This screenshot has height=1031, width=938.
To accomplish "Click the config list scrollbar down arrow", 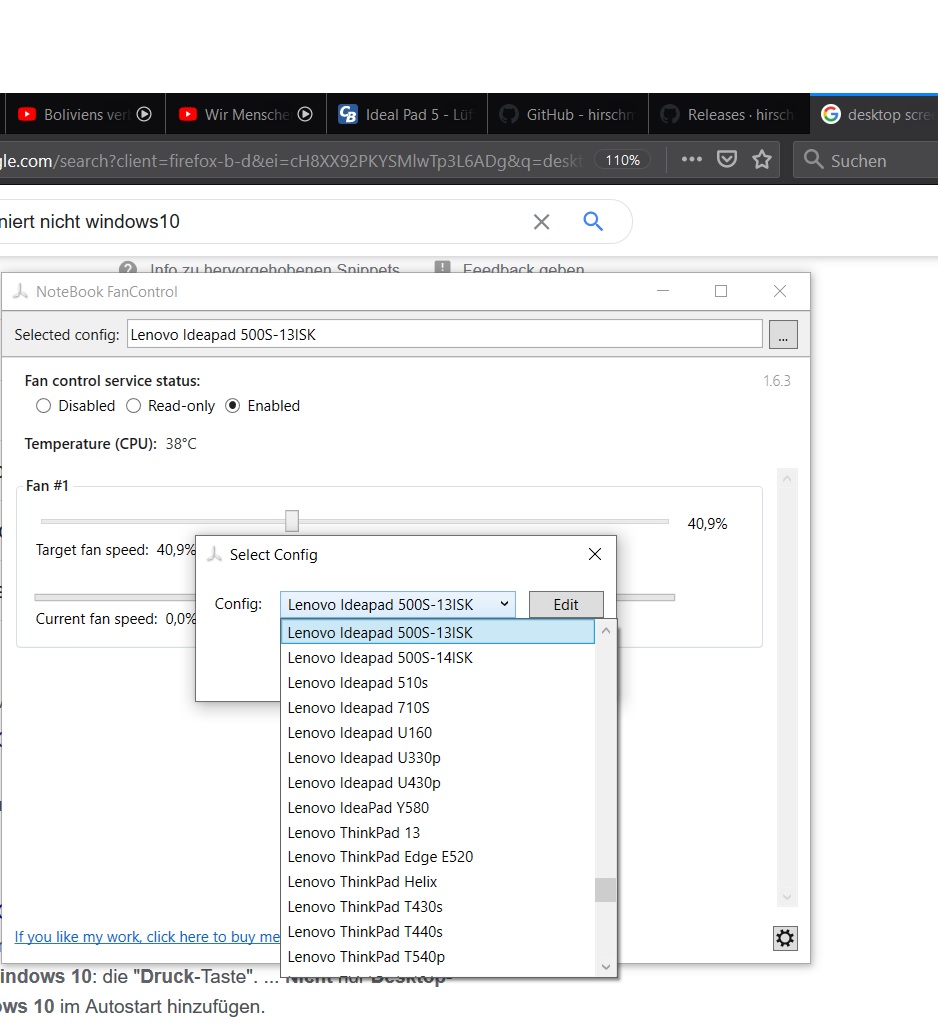I will [605, 967].
